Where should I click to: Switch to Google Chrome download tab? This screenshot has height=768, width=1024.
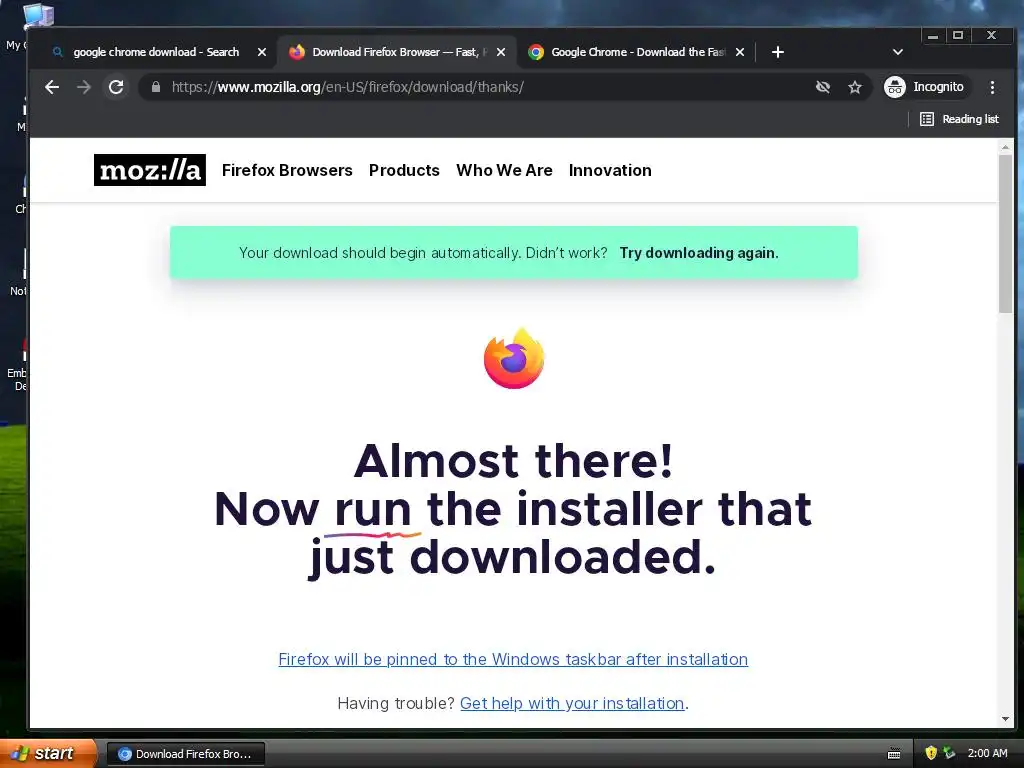(637, 52)
